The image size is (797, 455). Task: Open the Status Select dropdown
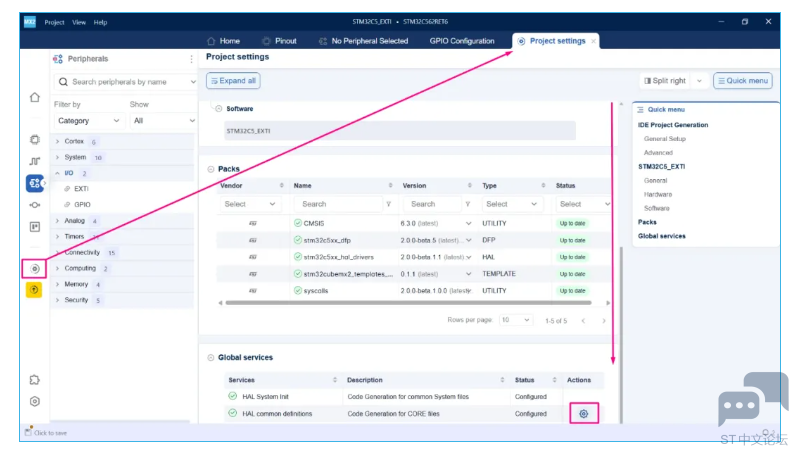(x=583, y=204)
